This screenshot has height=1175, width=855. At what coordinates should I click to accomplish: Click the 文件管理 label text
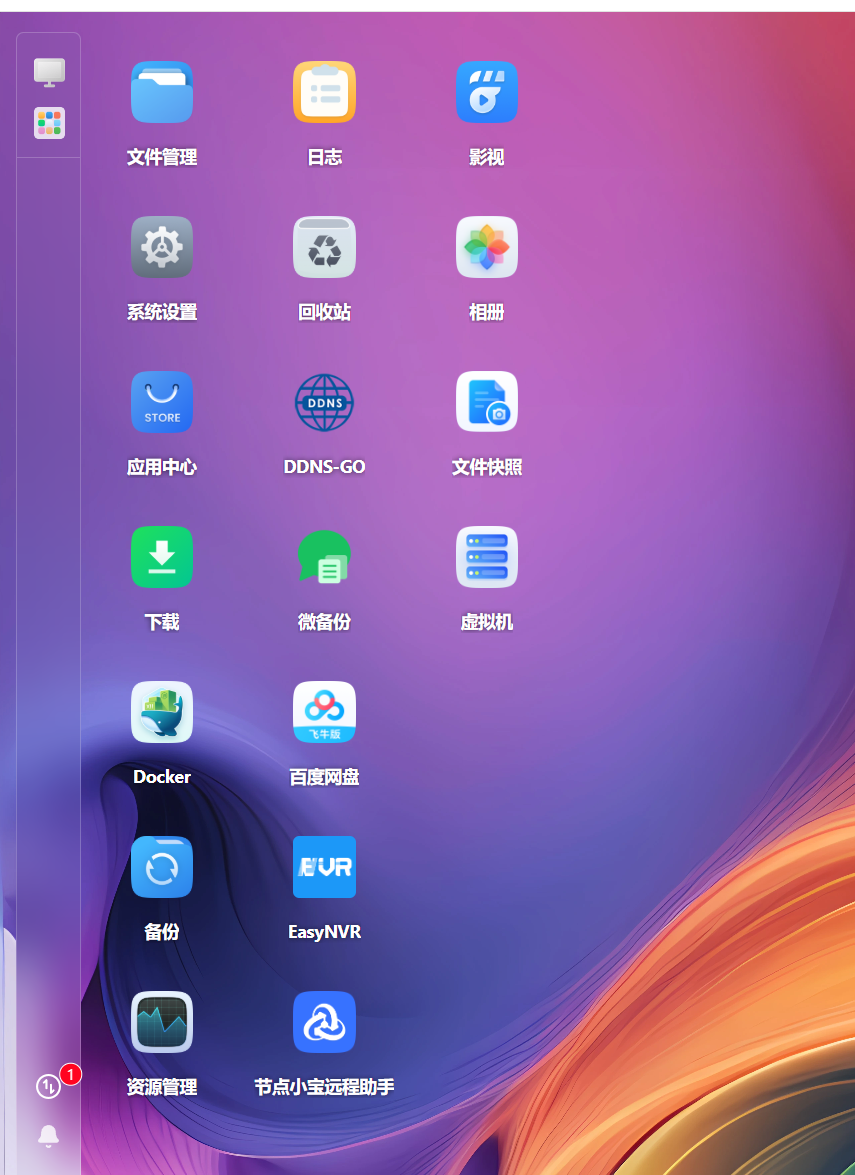click(x=162, y=157)
